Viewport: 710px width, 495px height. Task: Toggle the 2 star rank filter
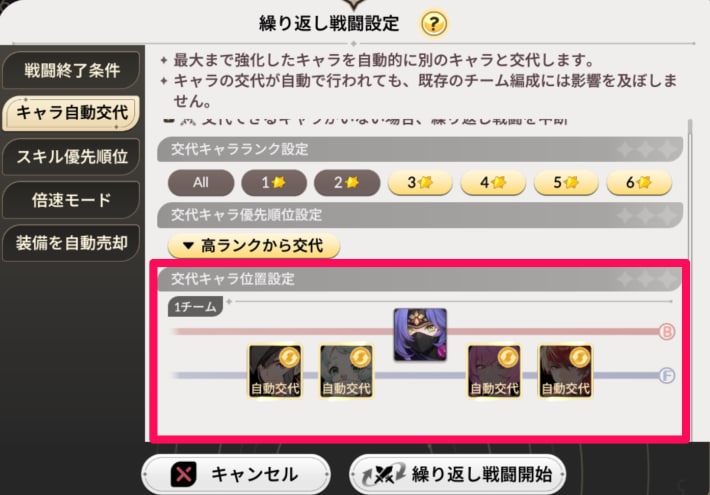(347, 183)
